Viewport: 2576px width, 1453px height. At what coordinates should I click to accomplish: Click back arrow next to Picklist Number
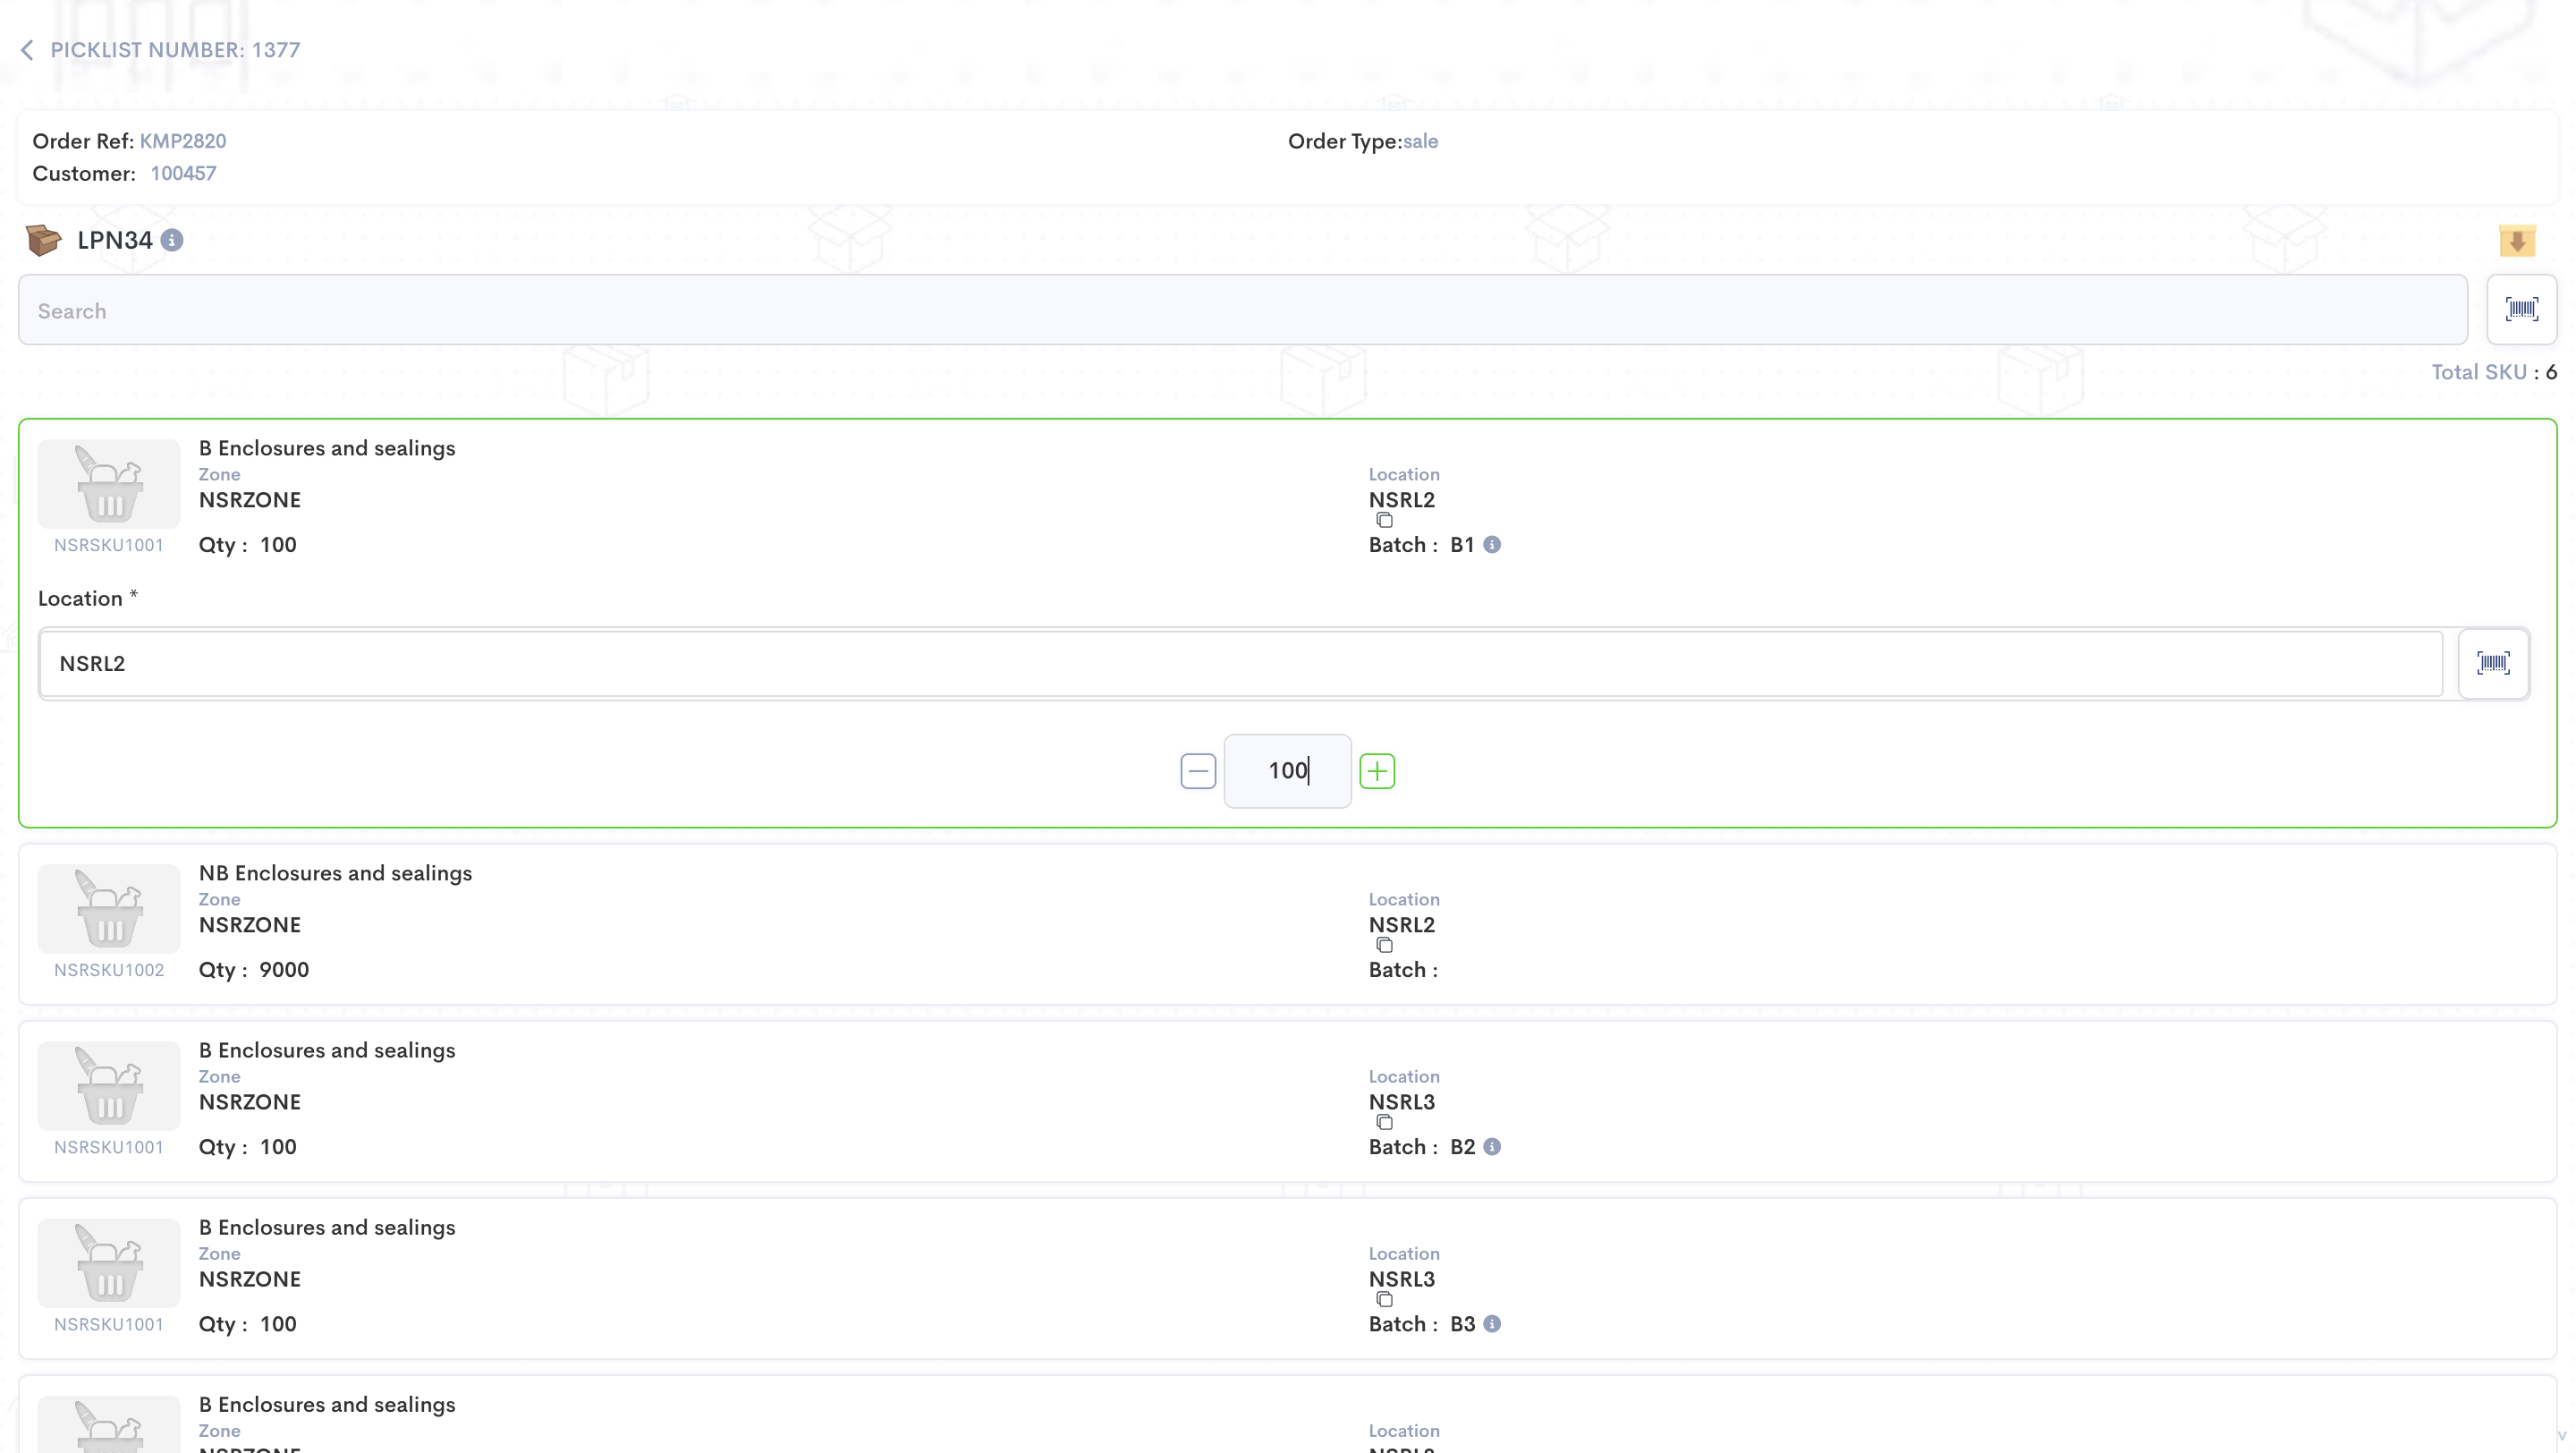27,50
